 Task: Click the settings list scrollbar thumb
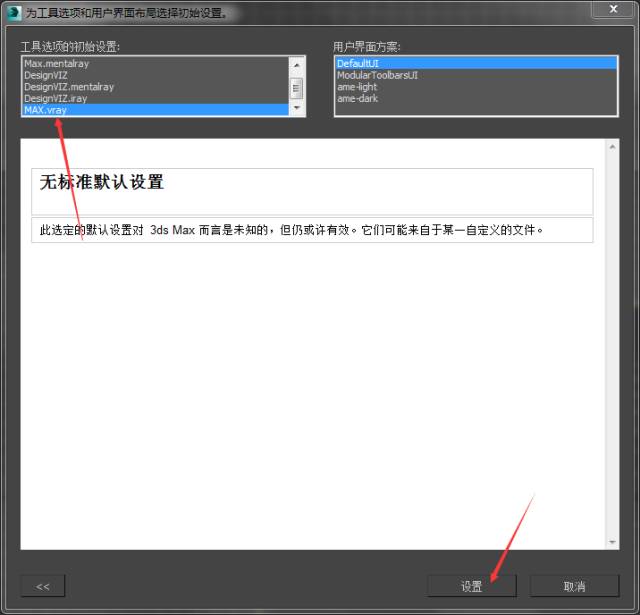tap(296, 89)
